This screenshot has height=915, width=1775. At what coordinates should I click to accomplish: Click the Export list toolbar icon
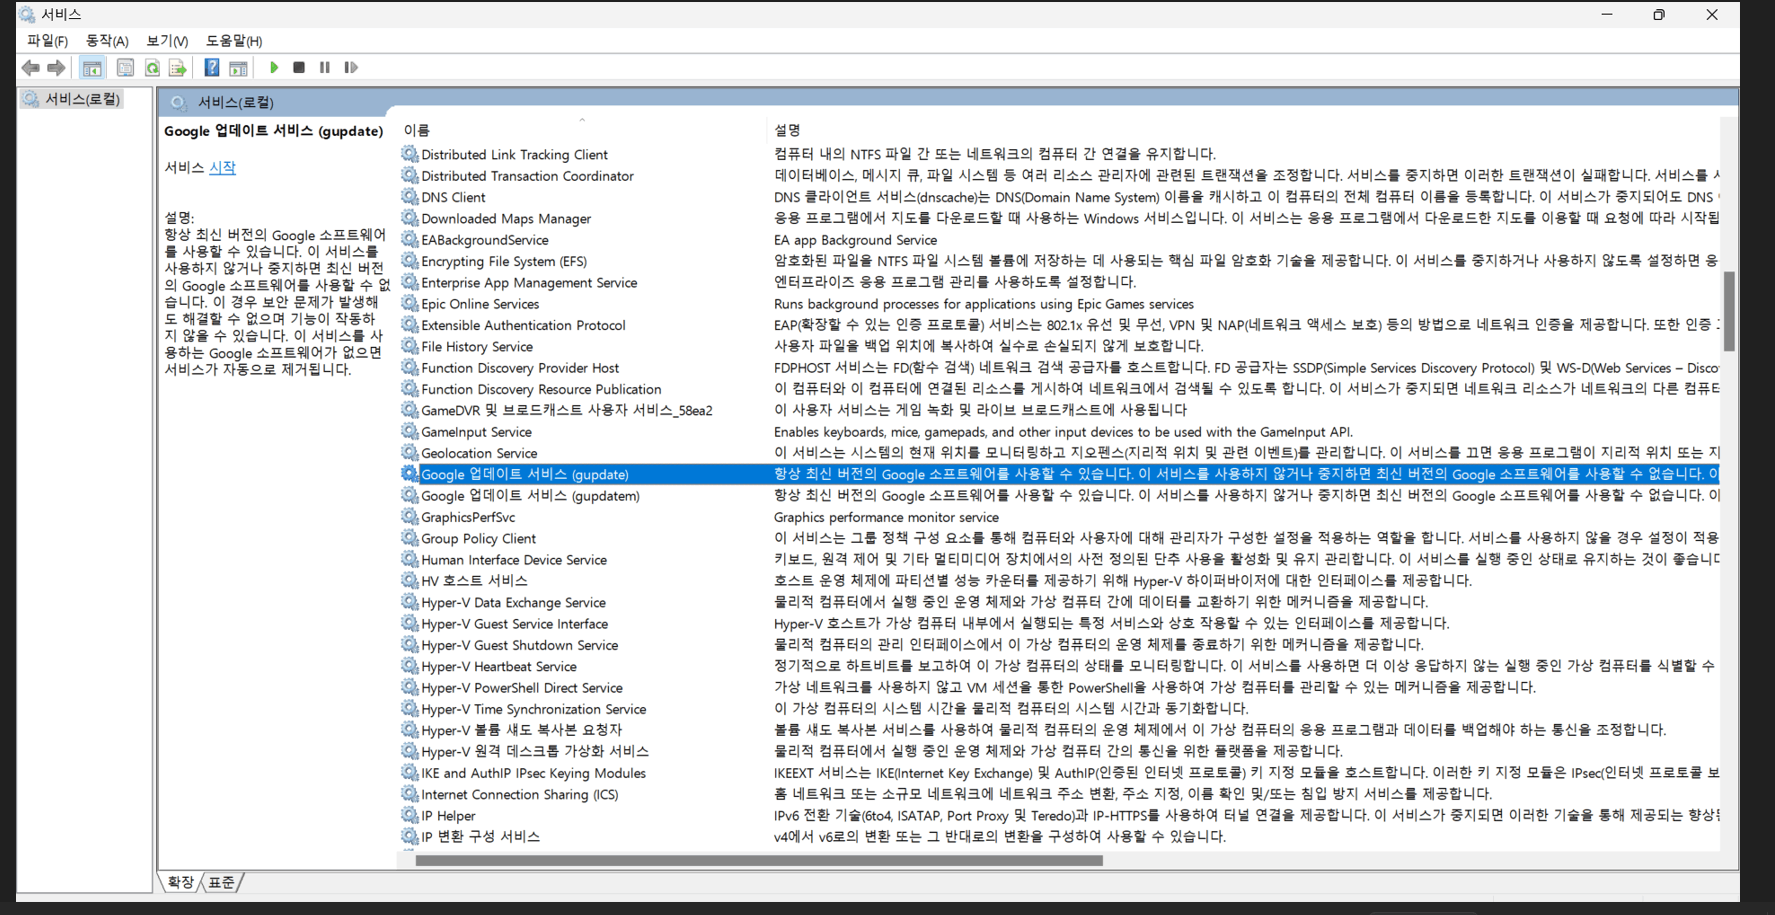click(178, 68)
